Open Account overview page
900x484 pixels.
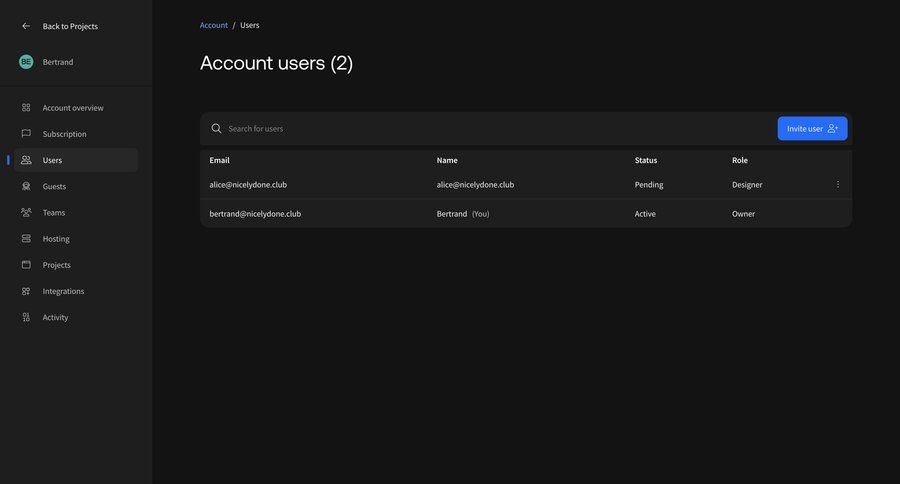point(73,108)
